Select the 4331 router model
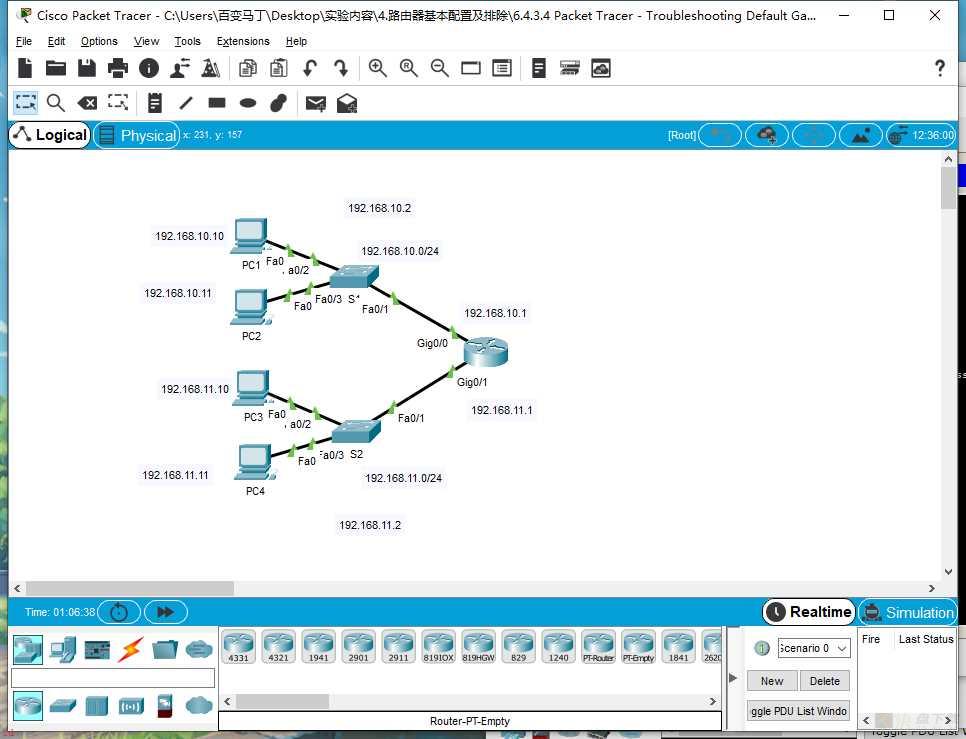The image size is (966, 739). coord(238,647)
